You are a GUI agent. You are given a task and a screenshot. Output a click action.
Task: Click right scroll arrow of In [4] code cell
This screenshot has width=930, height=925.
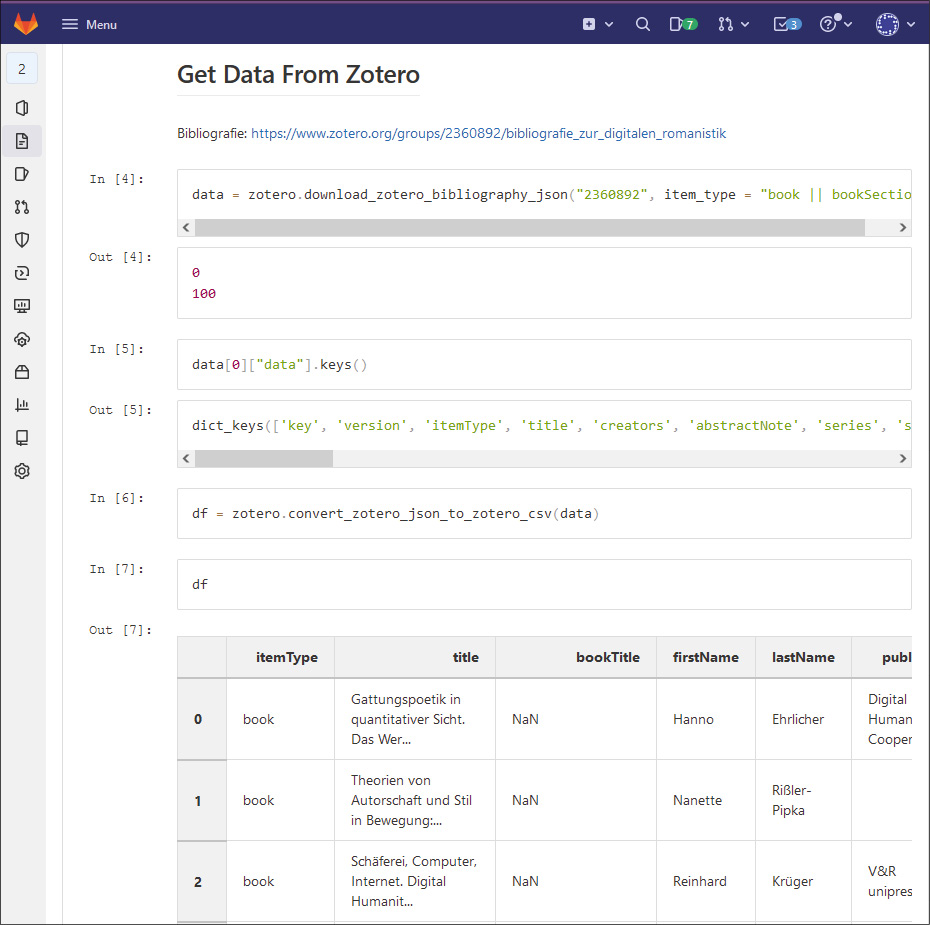click(903, 228)
